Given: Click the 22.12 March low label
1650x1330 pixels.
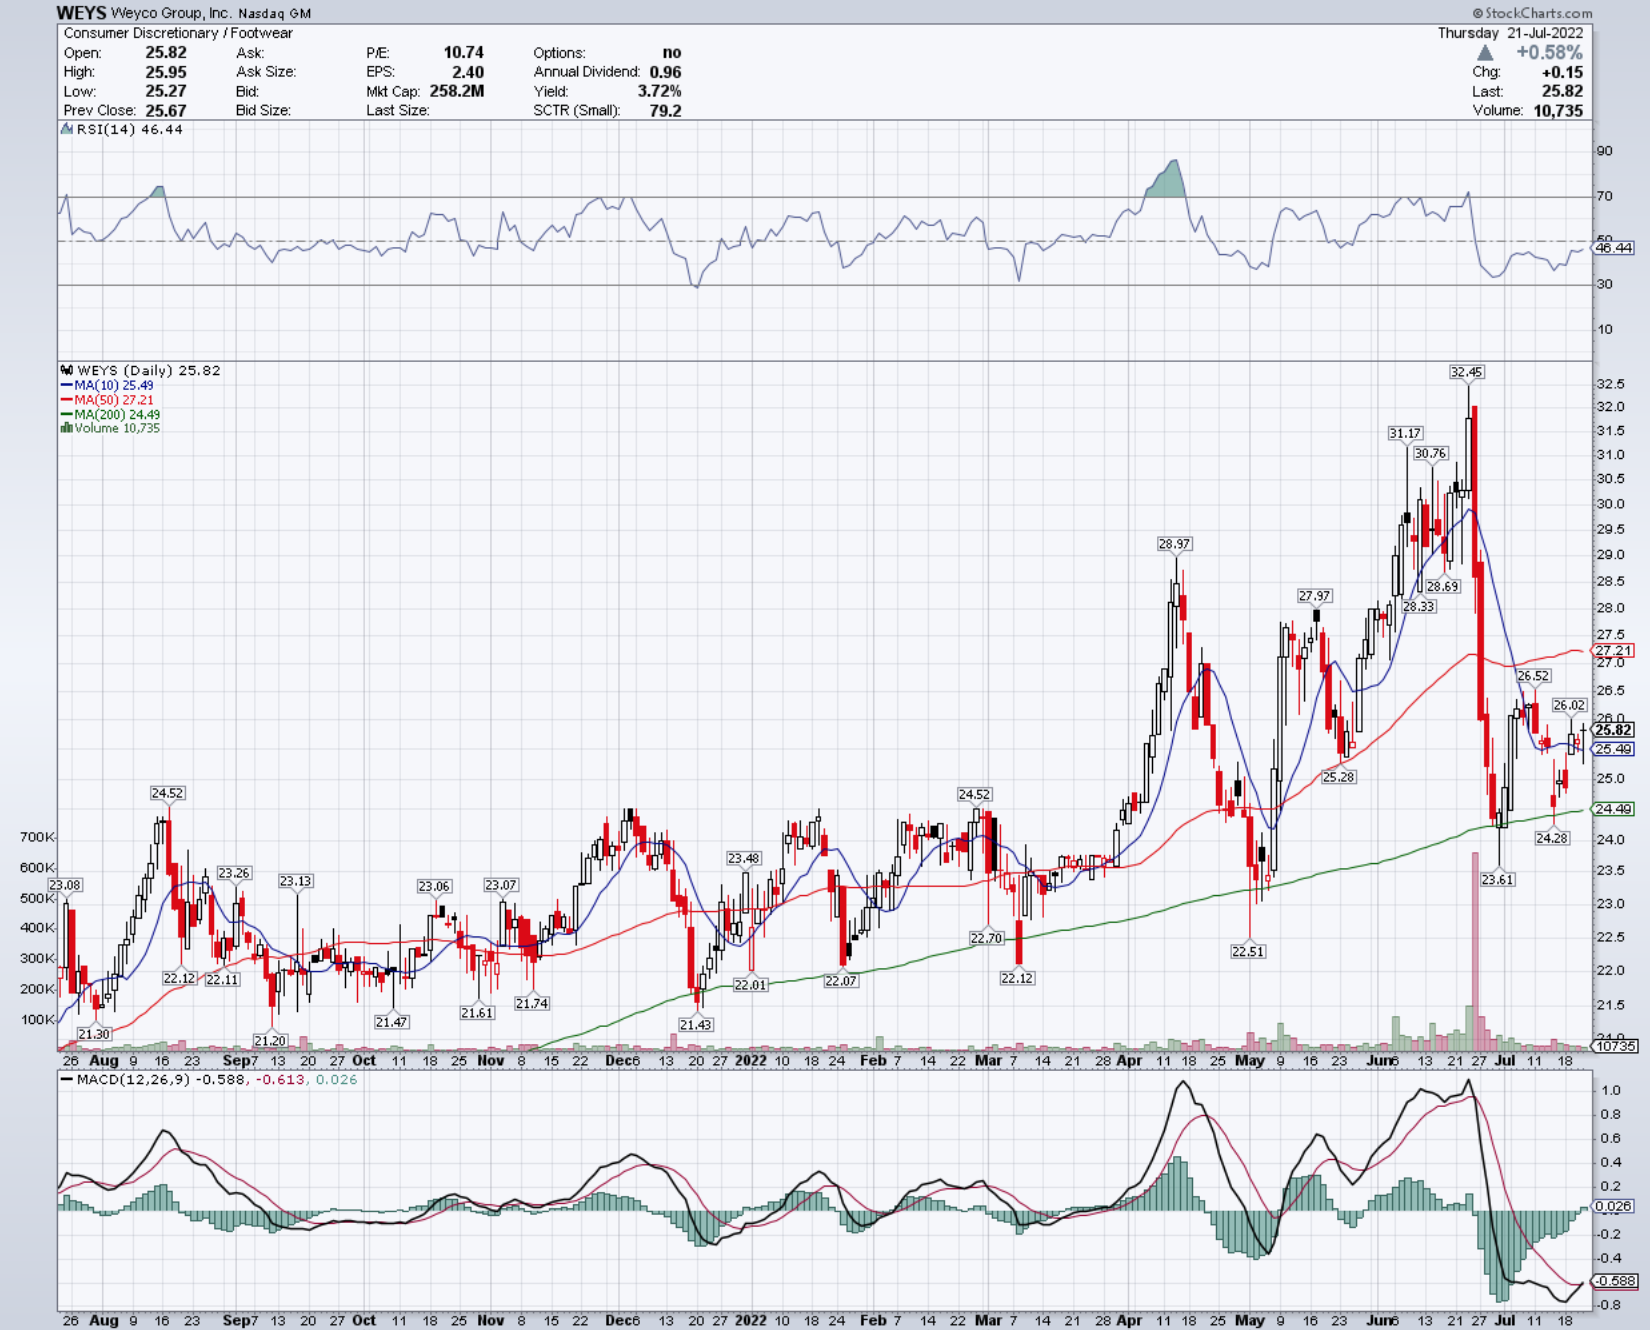Looking at the screenshot, I should click(1017, 978).
